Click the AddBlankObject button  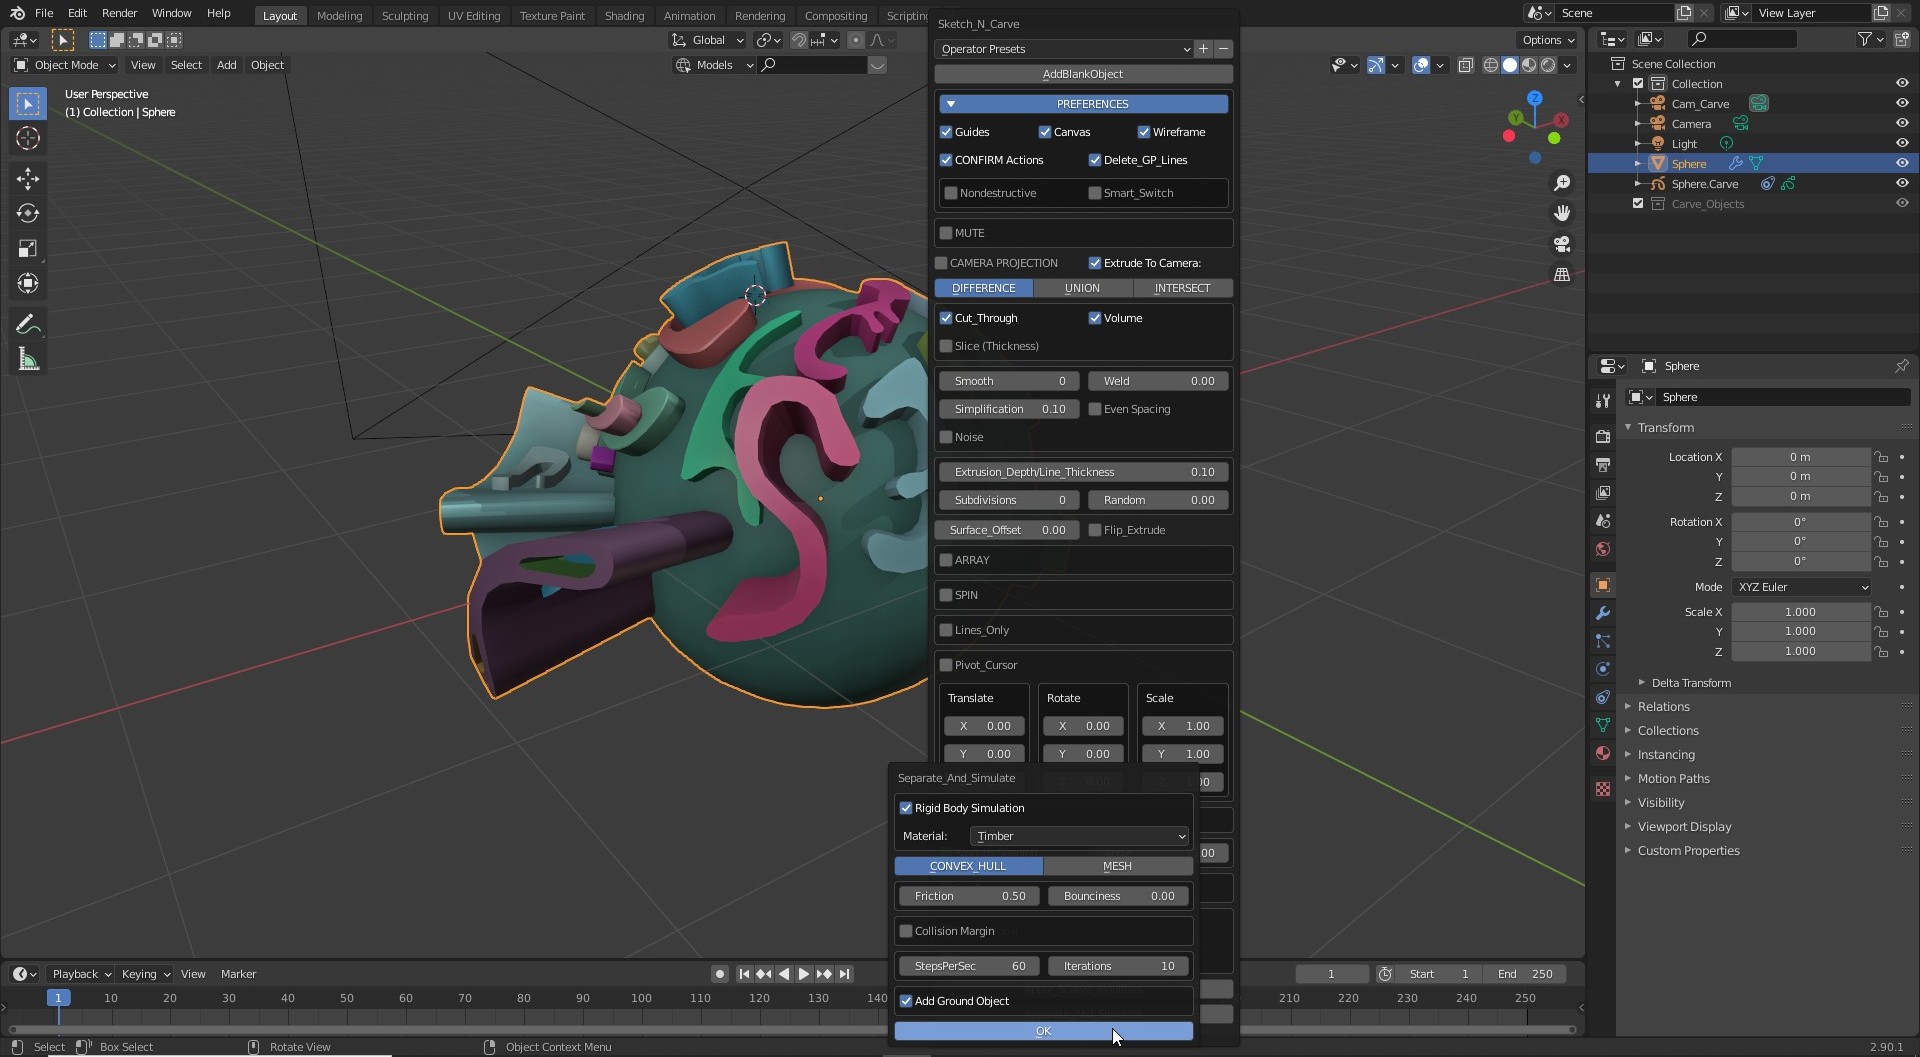(x=1083, y=74)
